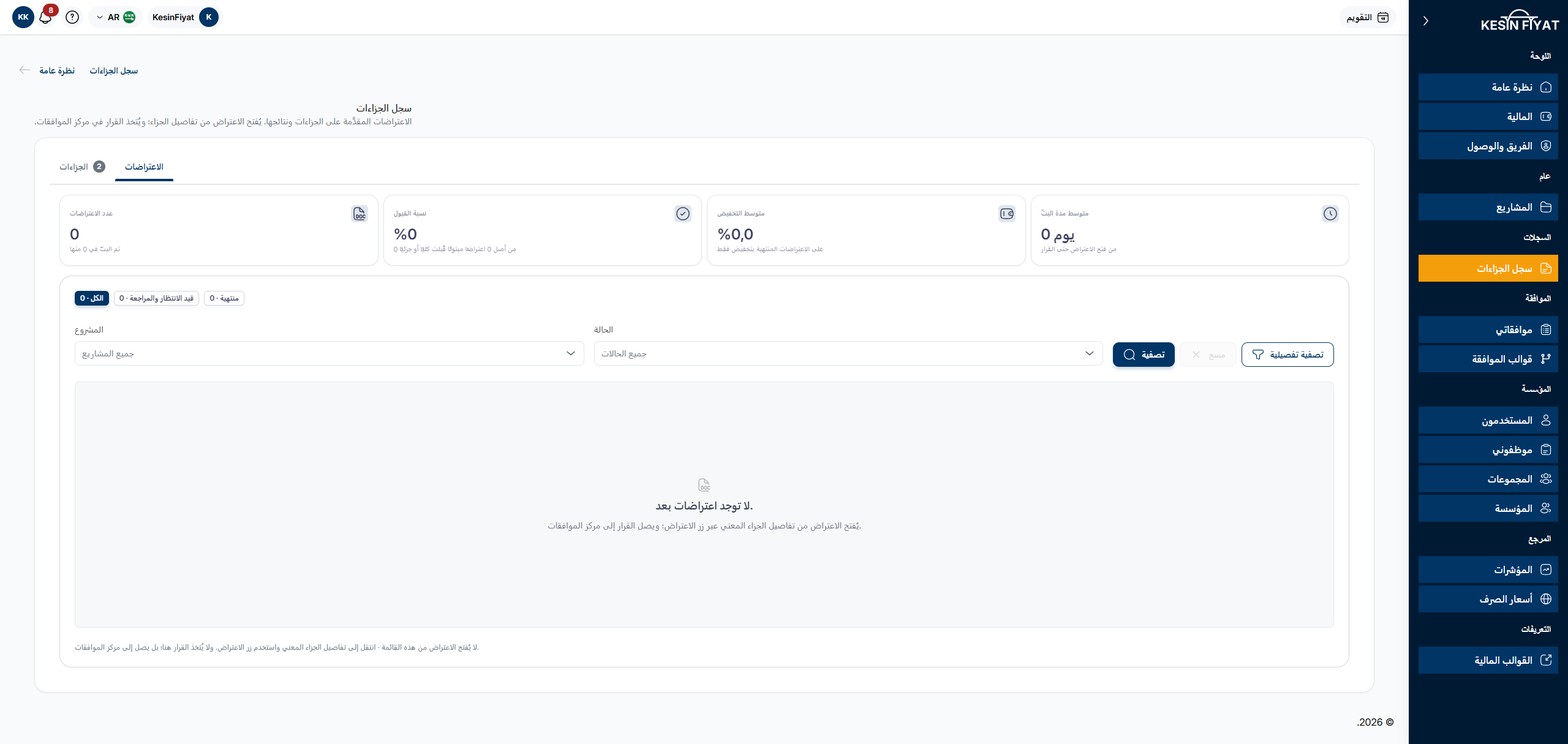
Task: Open the التقويم calendar button
Action: 1366,17
